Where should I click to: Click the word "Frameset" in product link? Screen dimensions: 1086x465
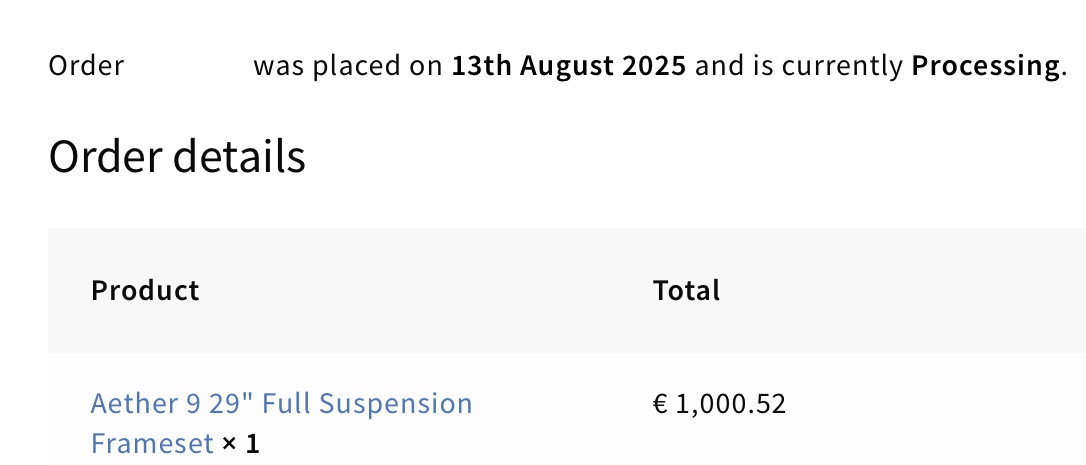pyautogui.click(x=152, y=443)
